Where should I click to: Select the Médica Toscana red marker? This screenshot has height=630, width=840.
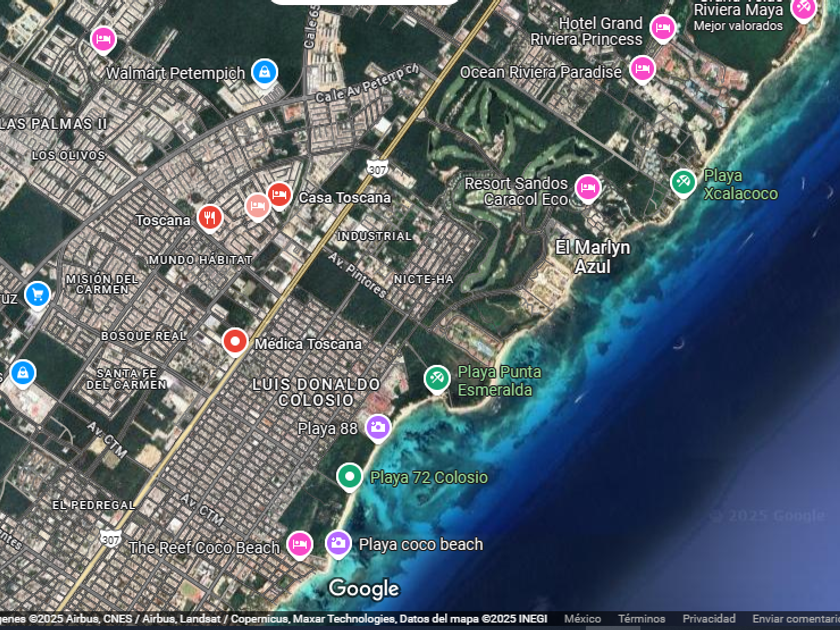point(235,341)
